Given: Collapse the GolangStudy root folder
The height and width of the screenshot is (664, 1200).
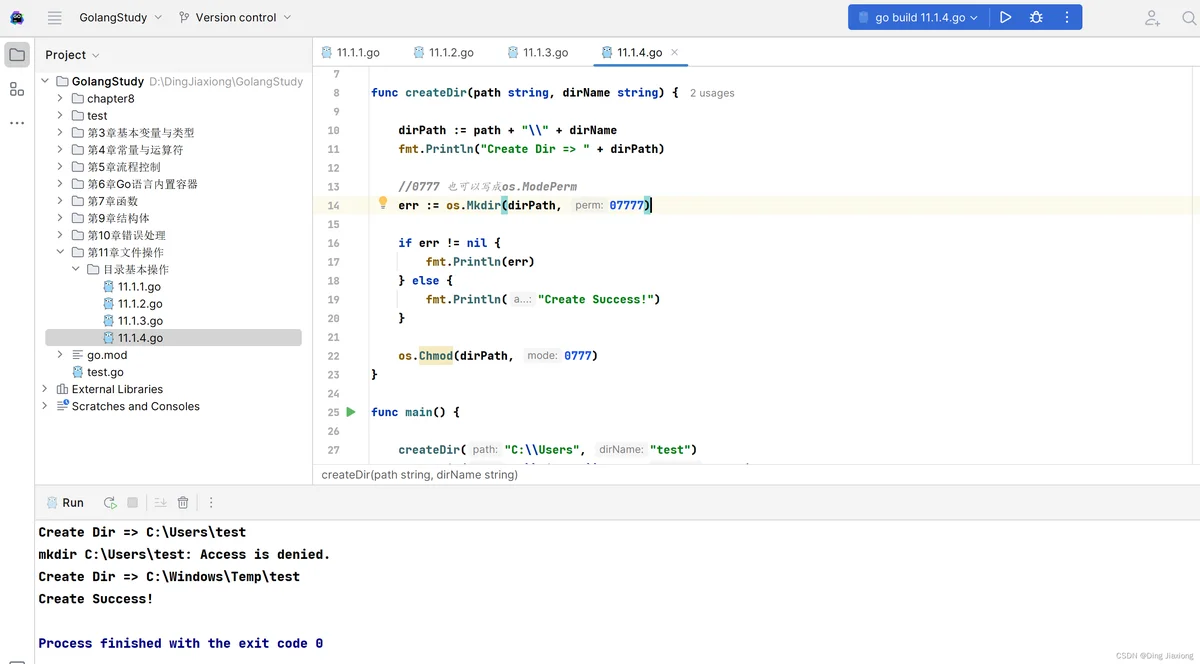Looking at the screenshot, I should (45, 81).
